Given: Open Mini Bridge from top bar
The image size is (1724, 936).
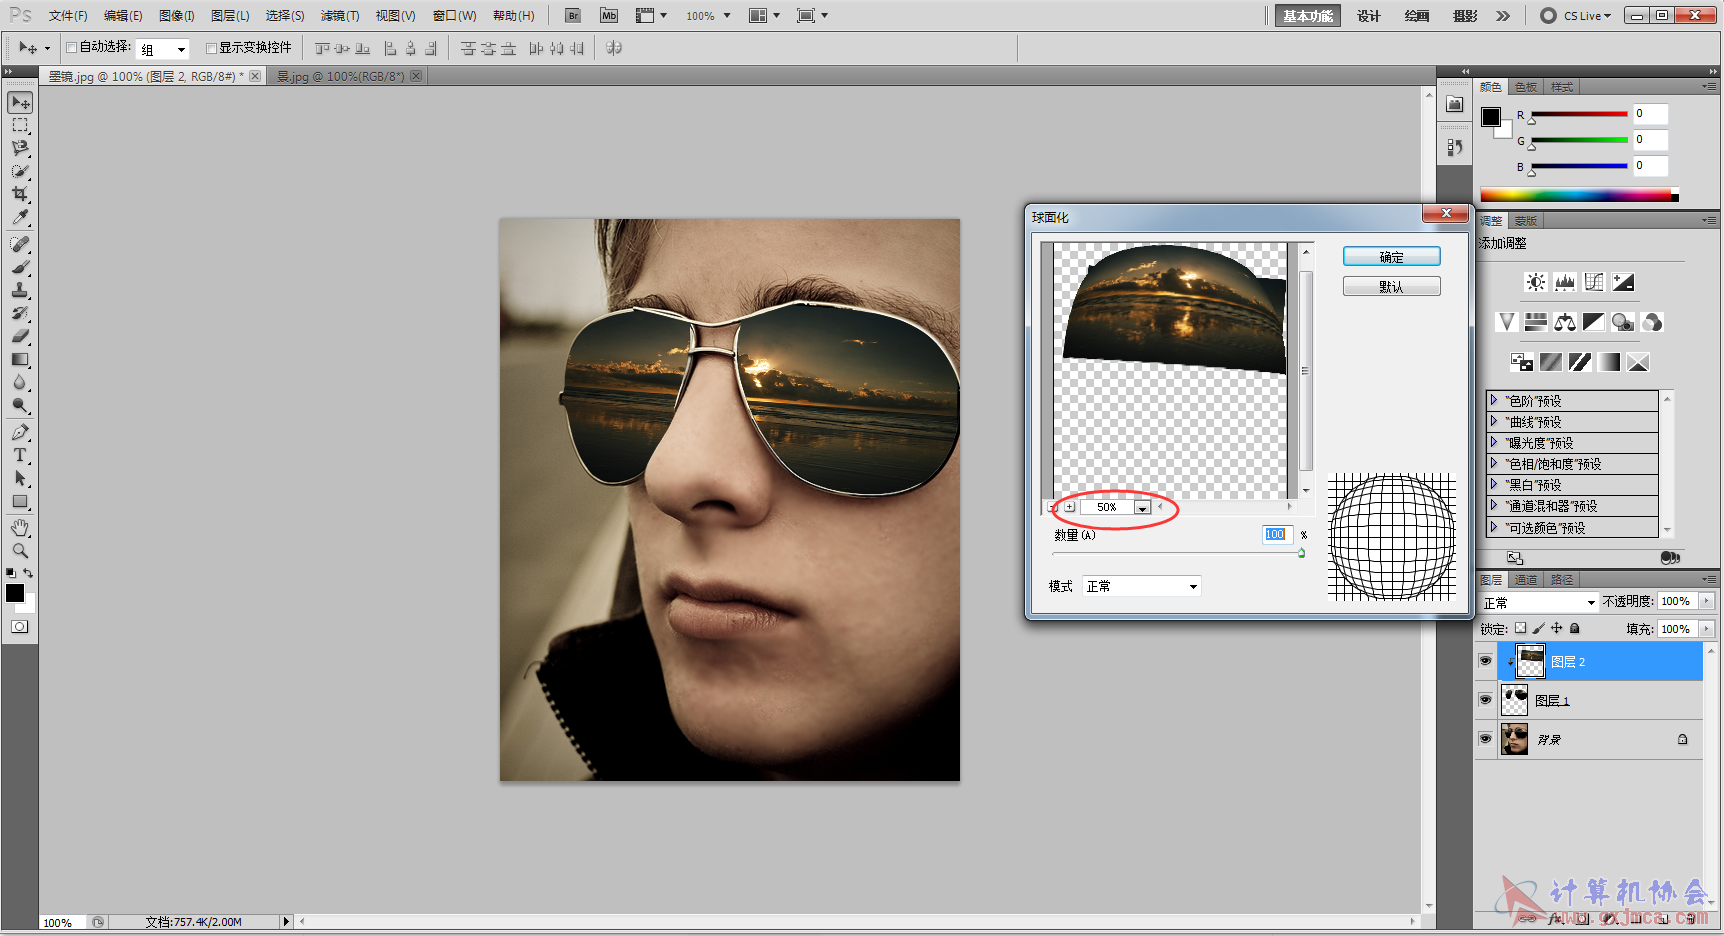Looking at the screenshot, I should click(x=609, y=15).
